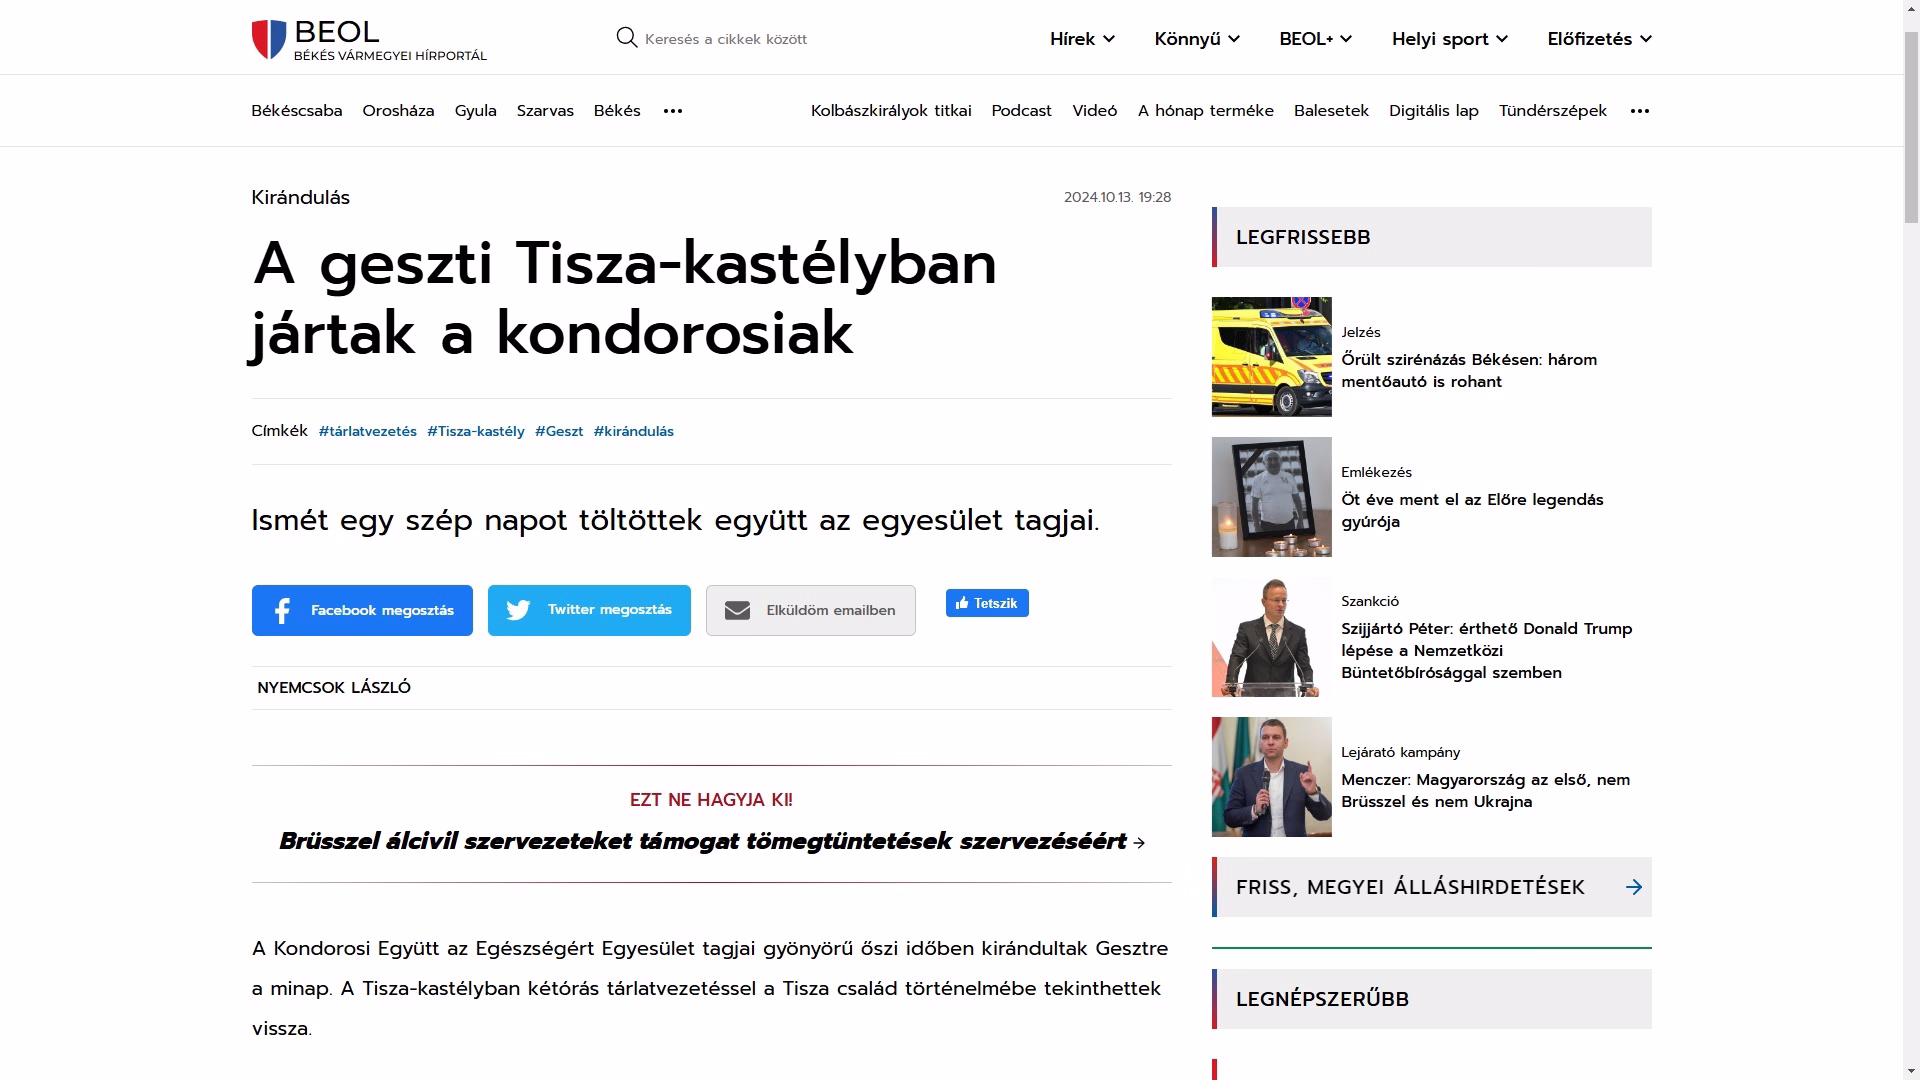The height and width of the screenshot is (1080, 1920).
Task: Click the Facebook f icon
Action: coord(283,611)
